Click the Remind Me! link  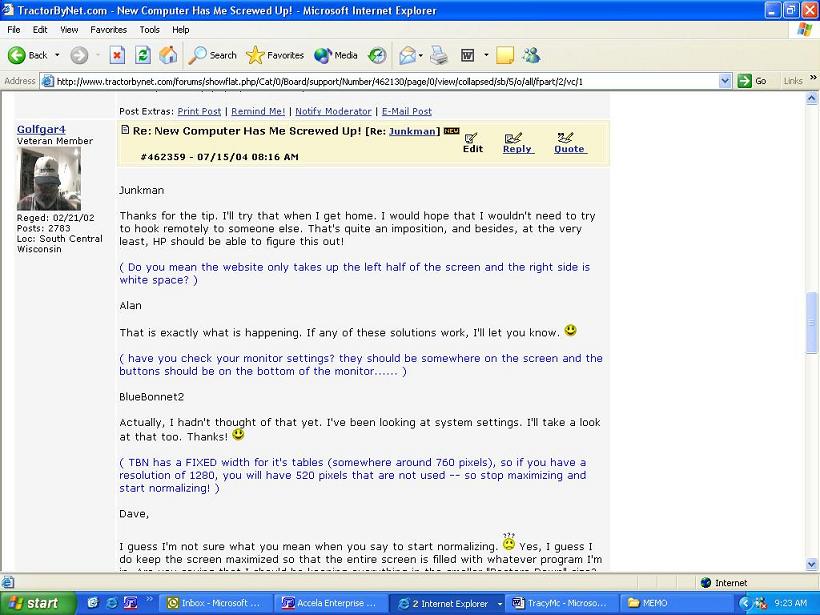click(258, 111)
